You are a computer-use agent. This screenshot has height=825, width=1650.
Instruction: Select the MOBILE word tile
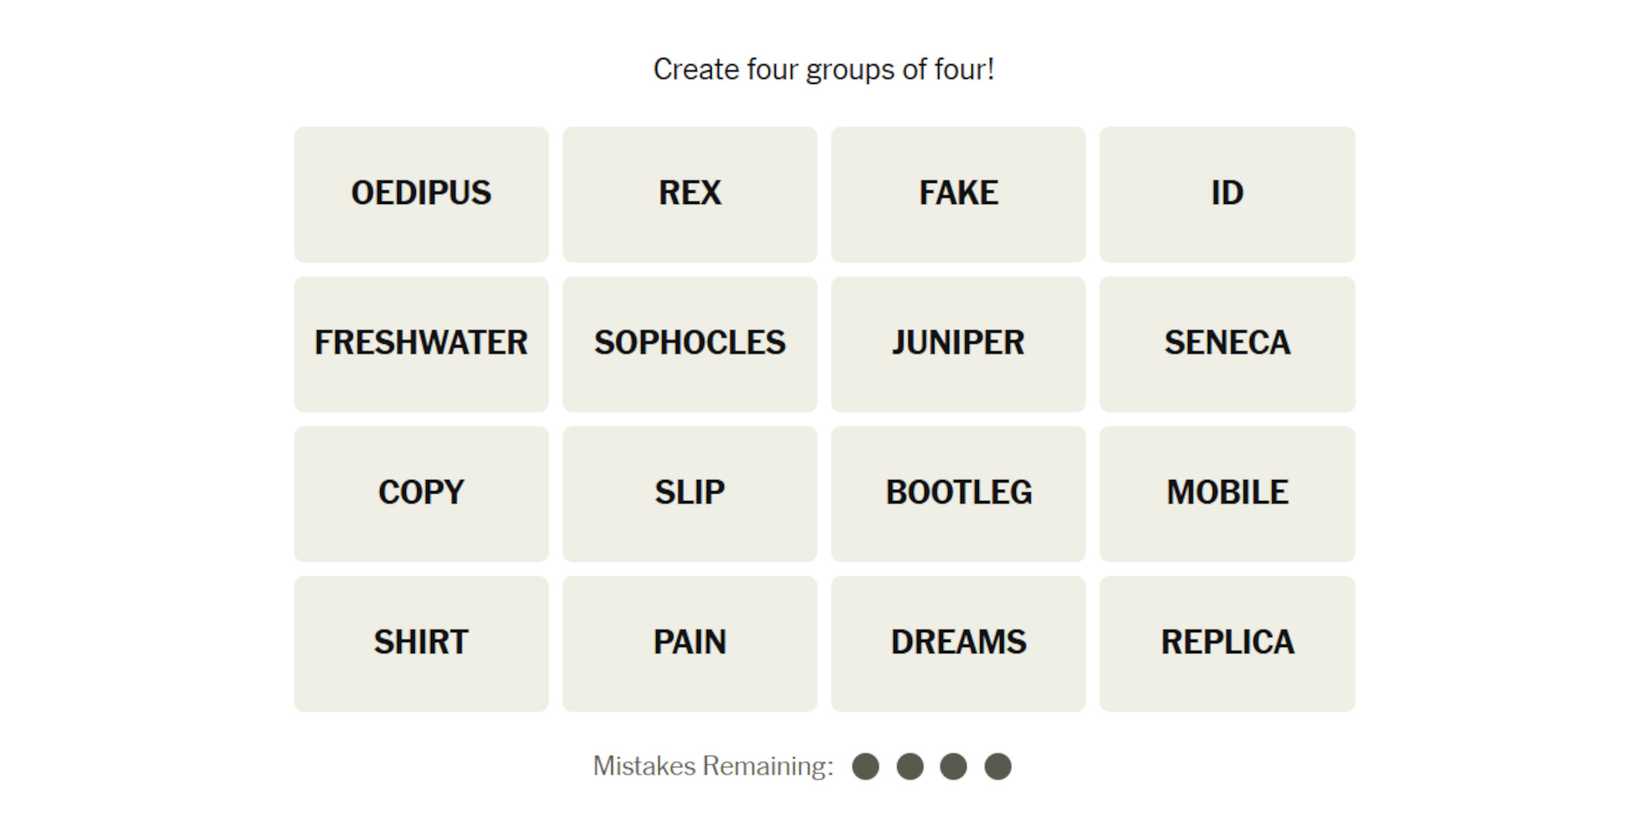tap(1227, 493)
